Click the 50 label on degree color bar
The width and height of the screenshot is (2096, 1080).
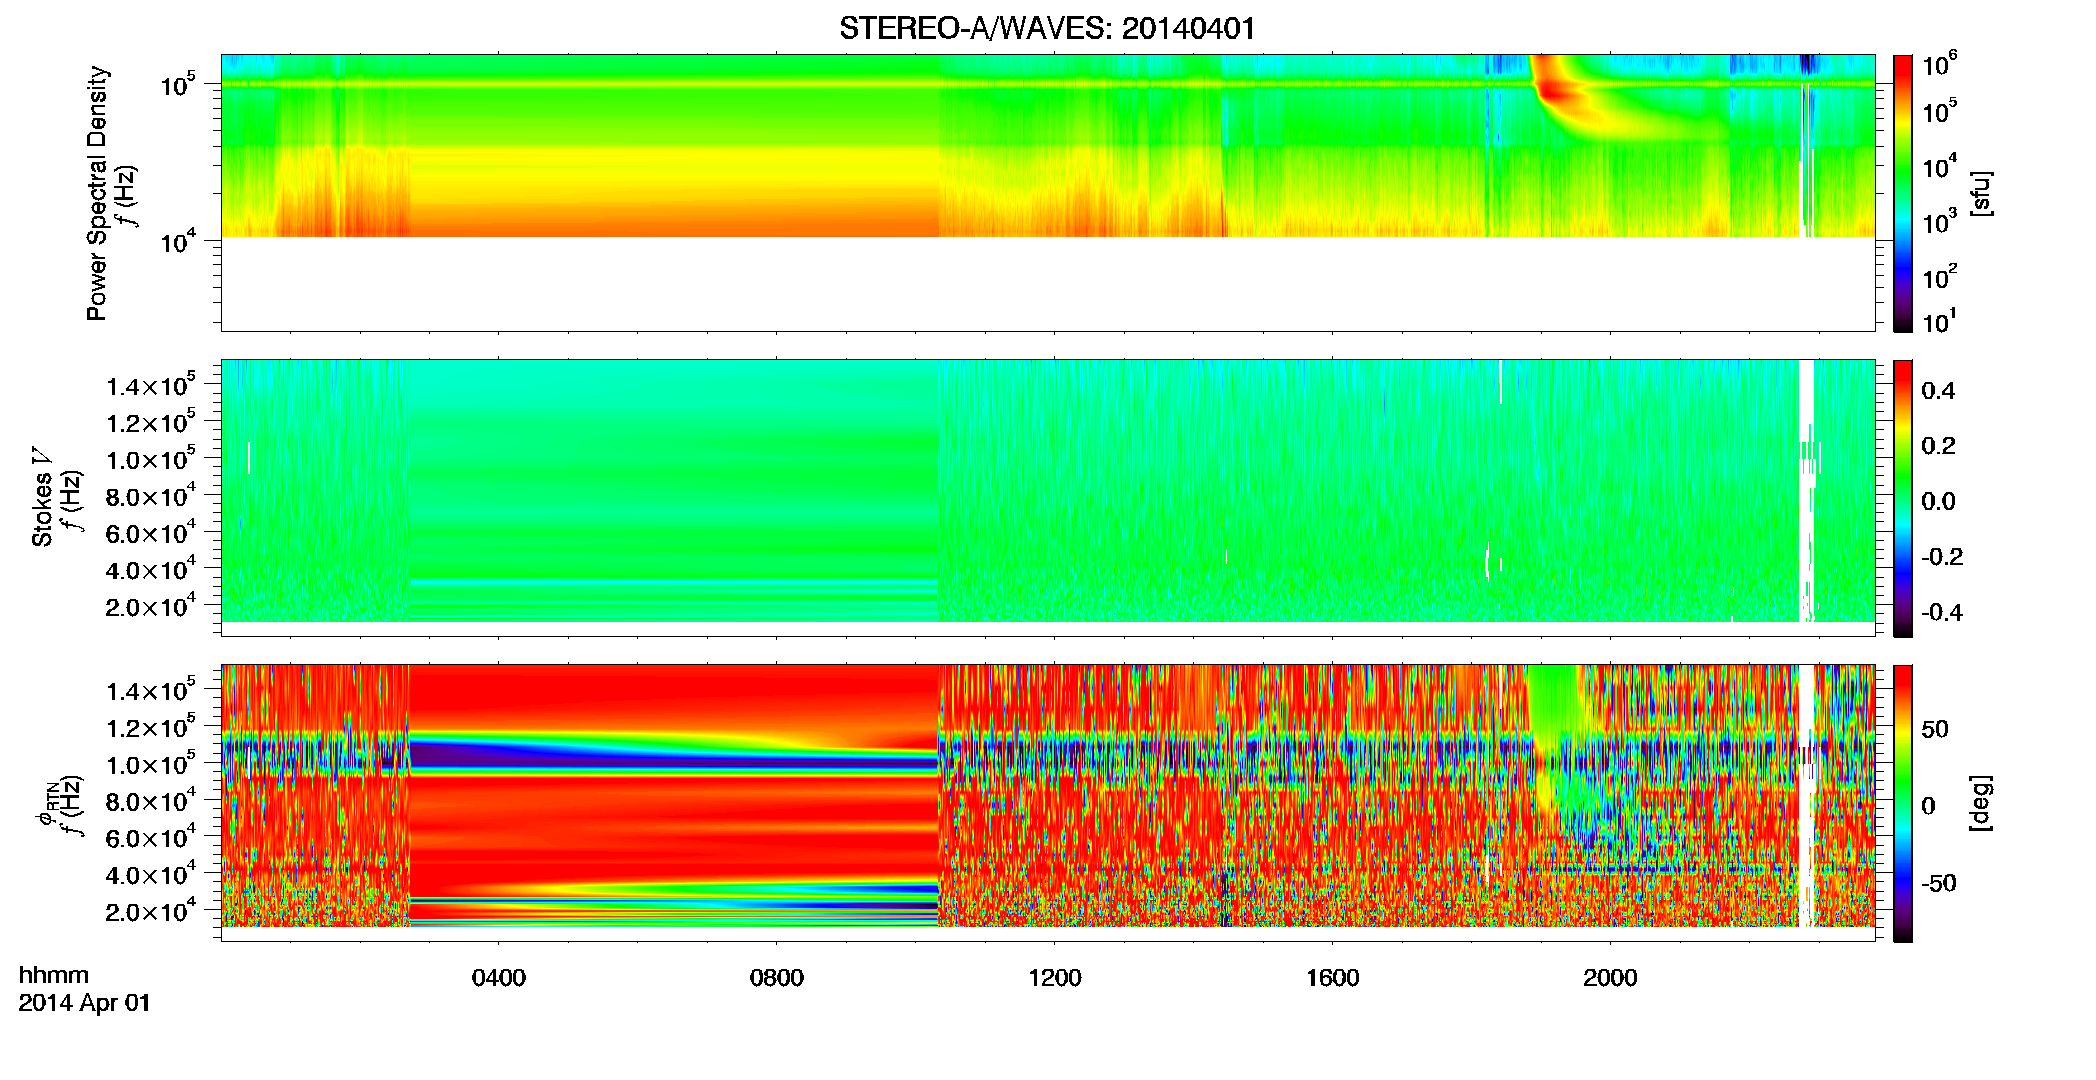pos(1935,728)
